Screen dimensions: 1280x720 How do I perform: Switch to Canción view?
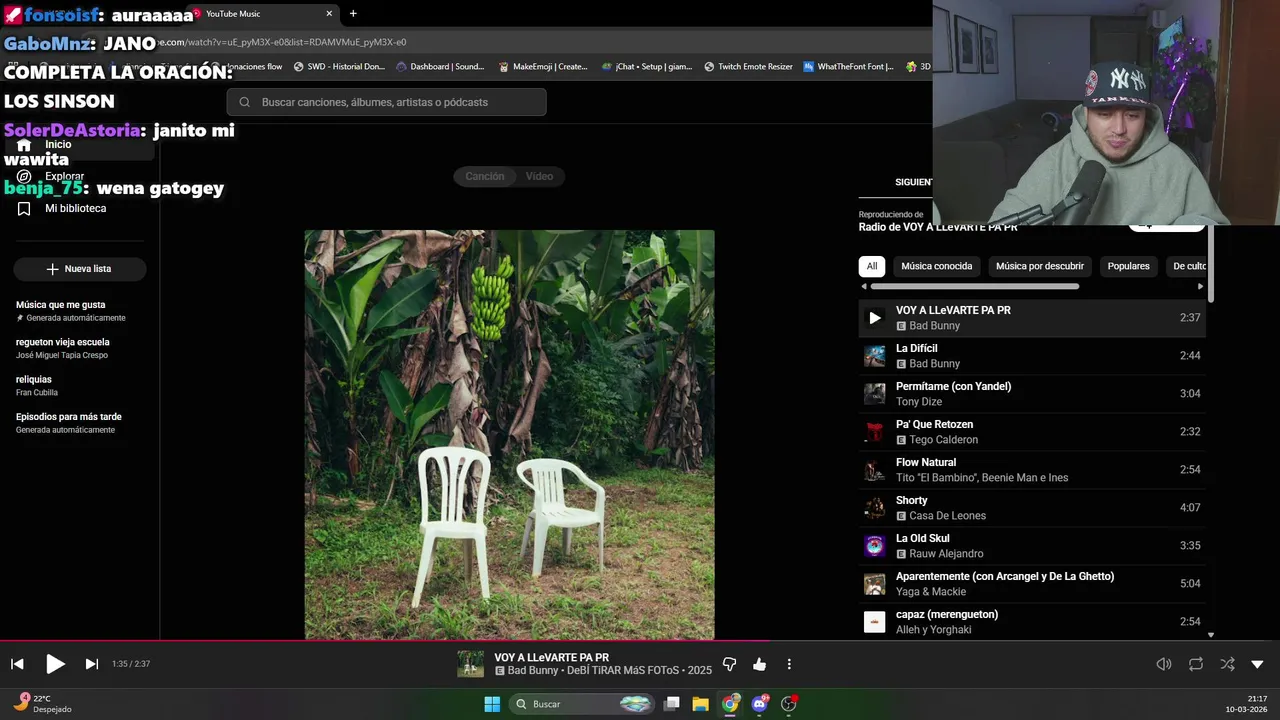click(484, 176)
